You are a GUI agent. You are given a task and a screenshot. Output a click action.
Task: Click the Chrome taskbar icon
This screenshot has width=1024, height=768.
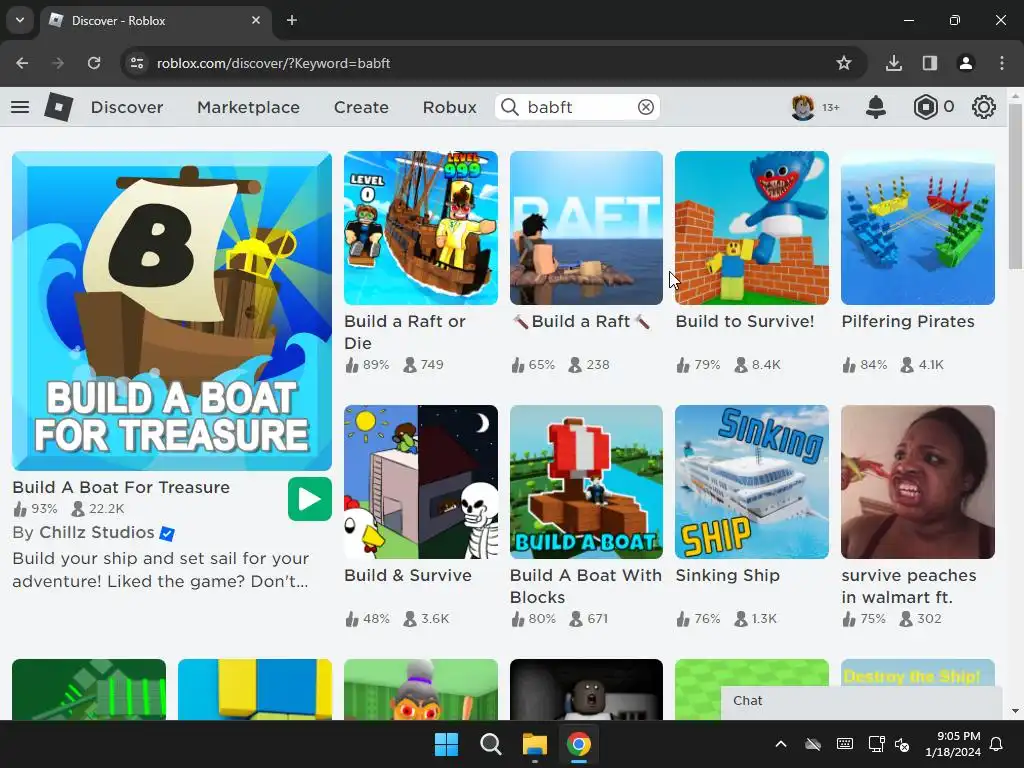tap(579, 744)
